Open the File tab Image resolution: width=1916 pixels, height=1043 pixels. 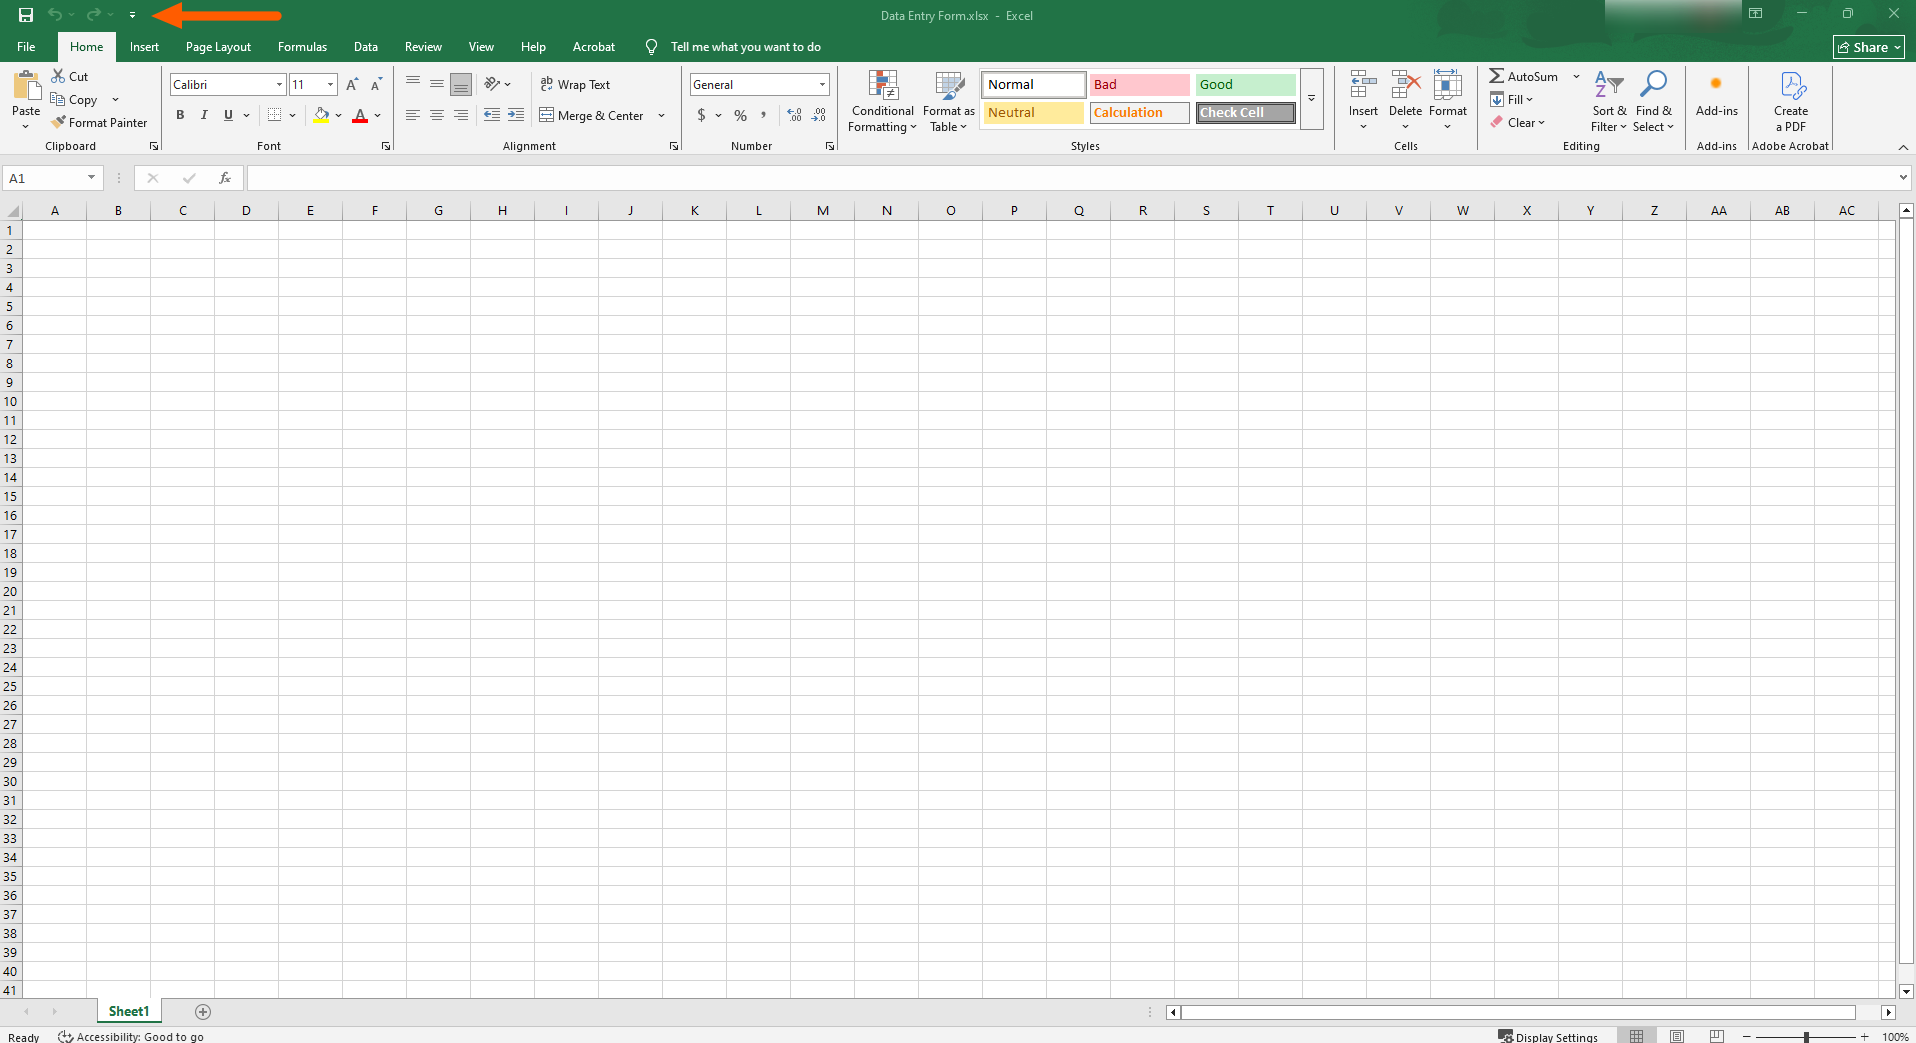point(26,47)
